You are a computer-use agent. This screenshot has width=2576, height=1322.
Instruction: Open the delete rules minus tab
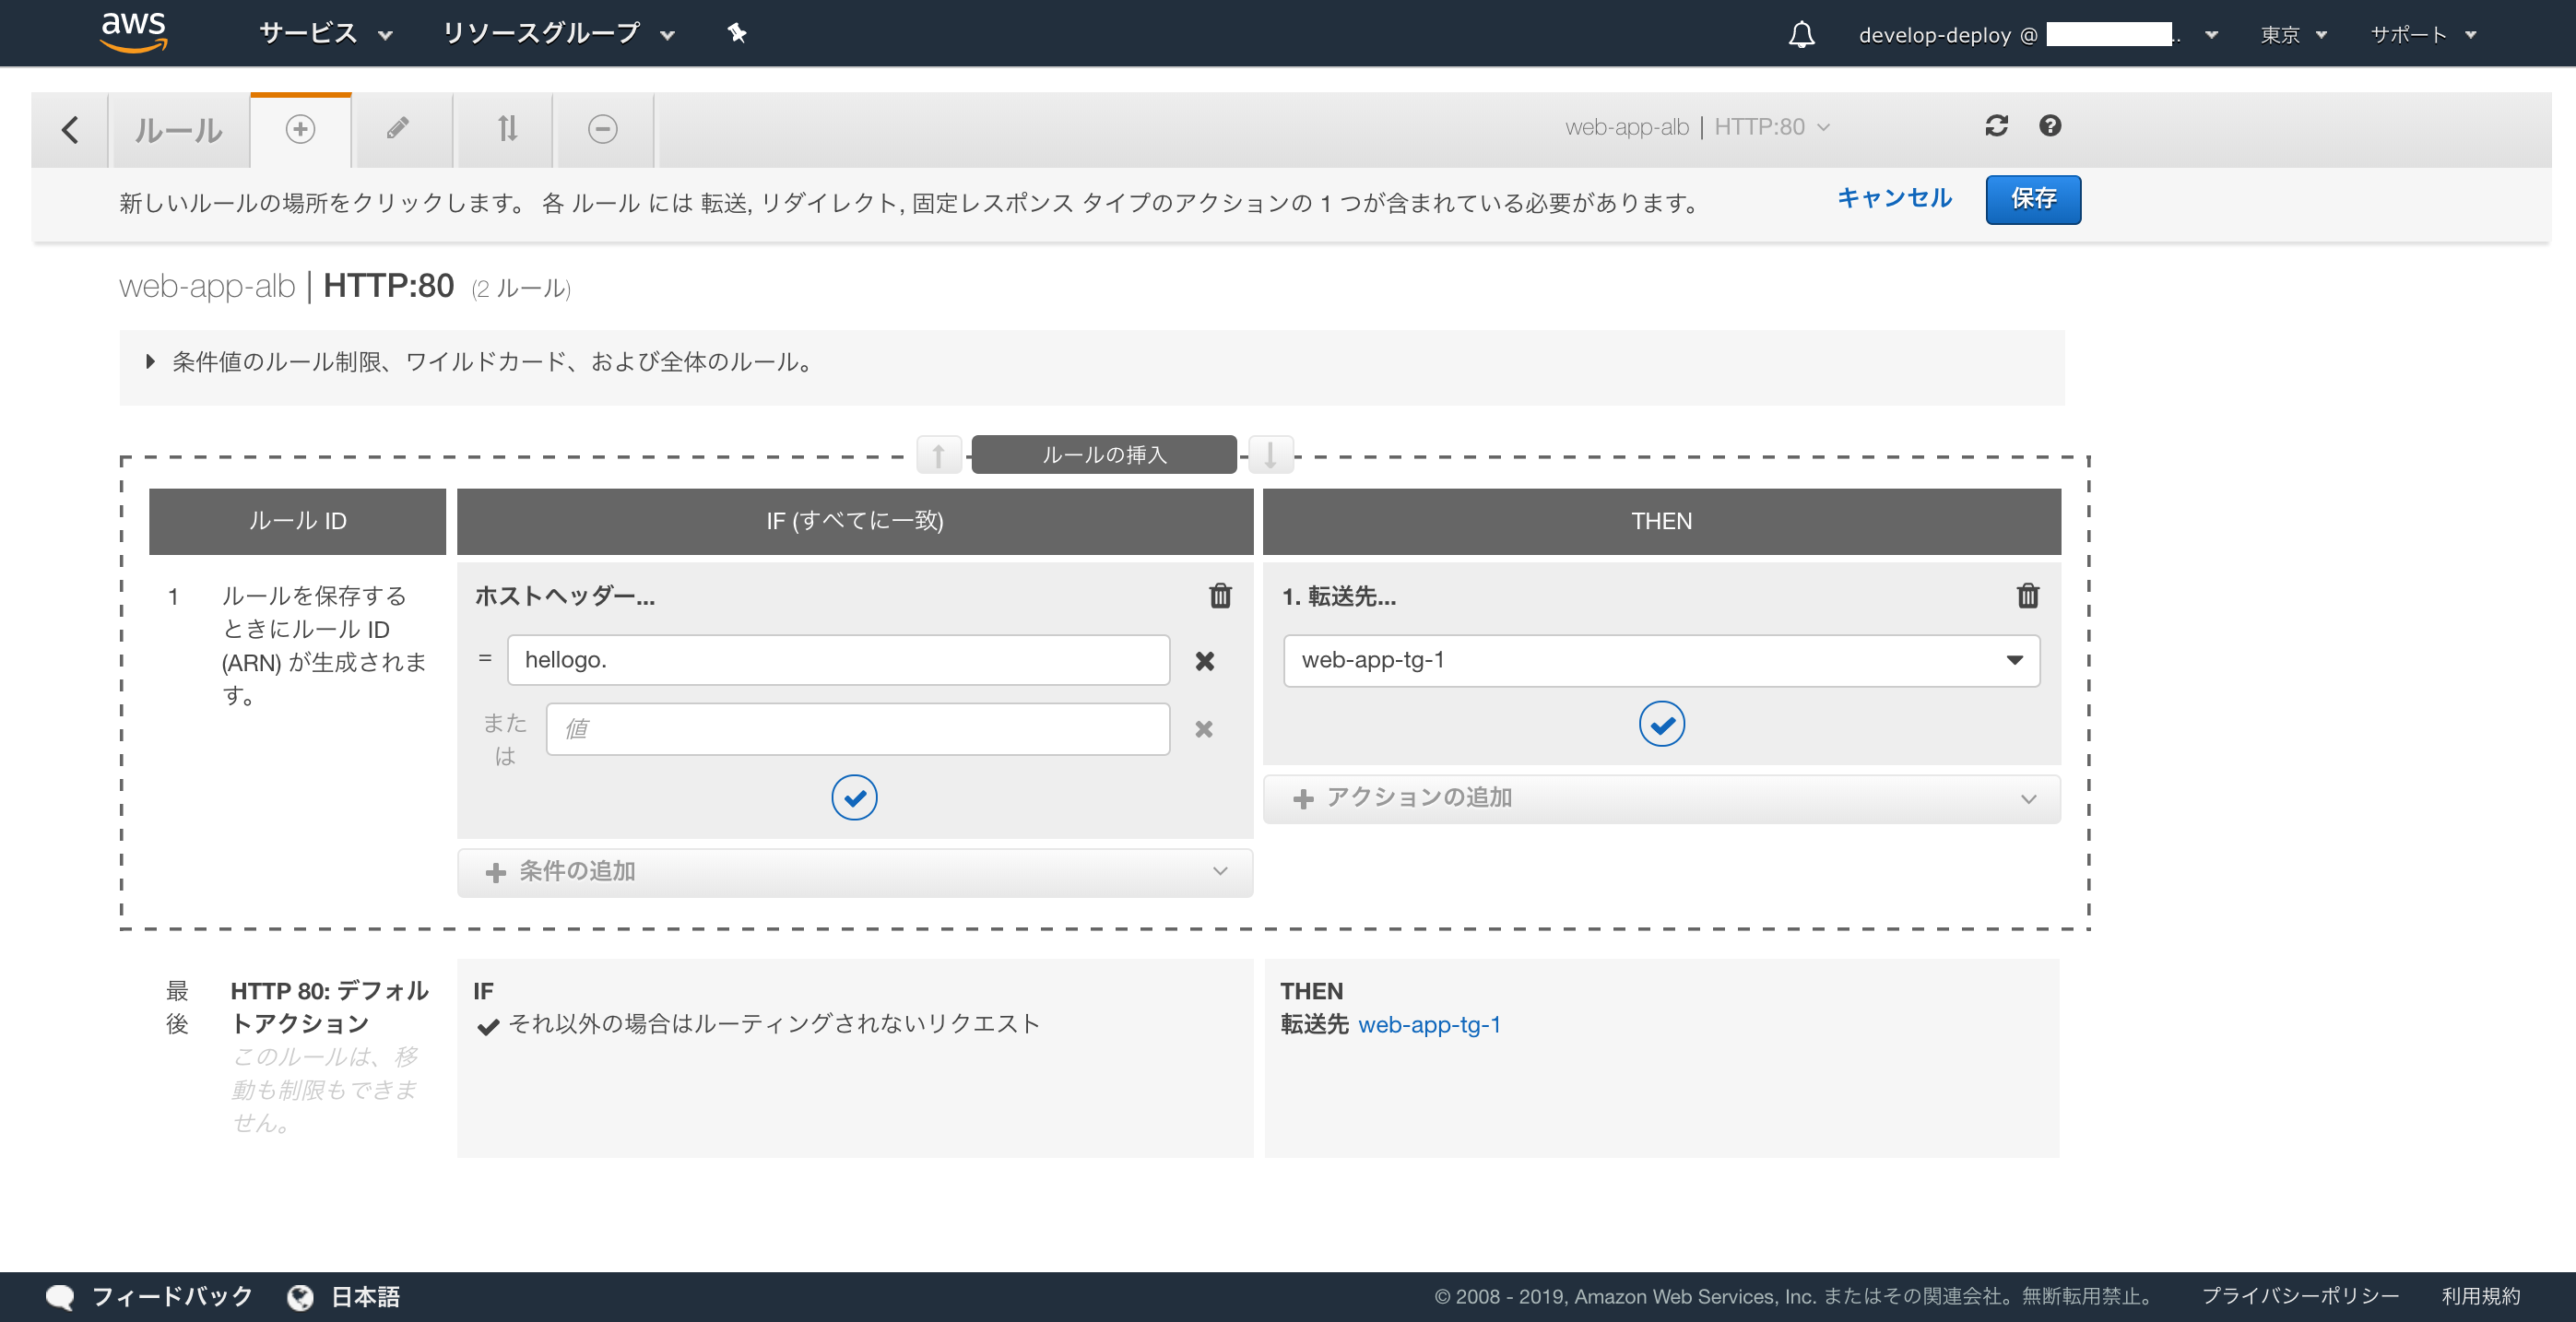(x=602, y=129)
